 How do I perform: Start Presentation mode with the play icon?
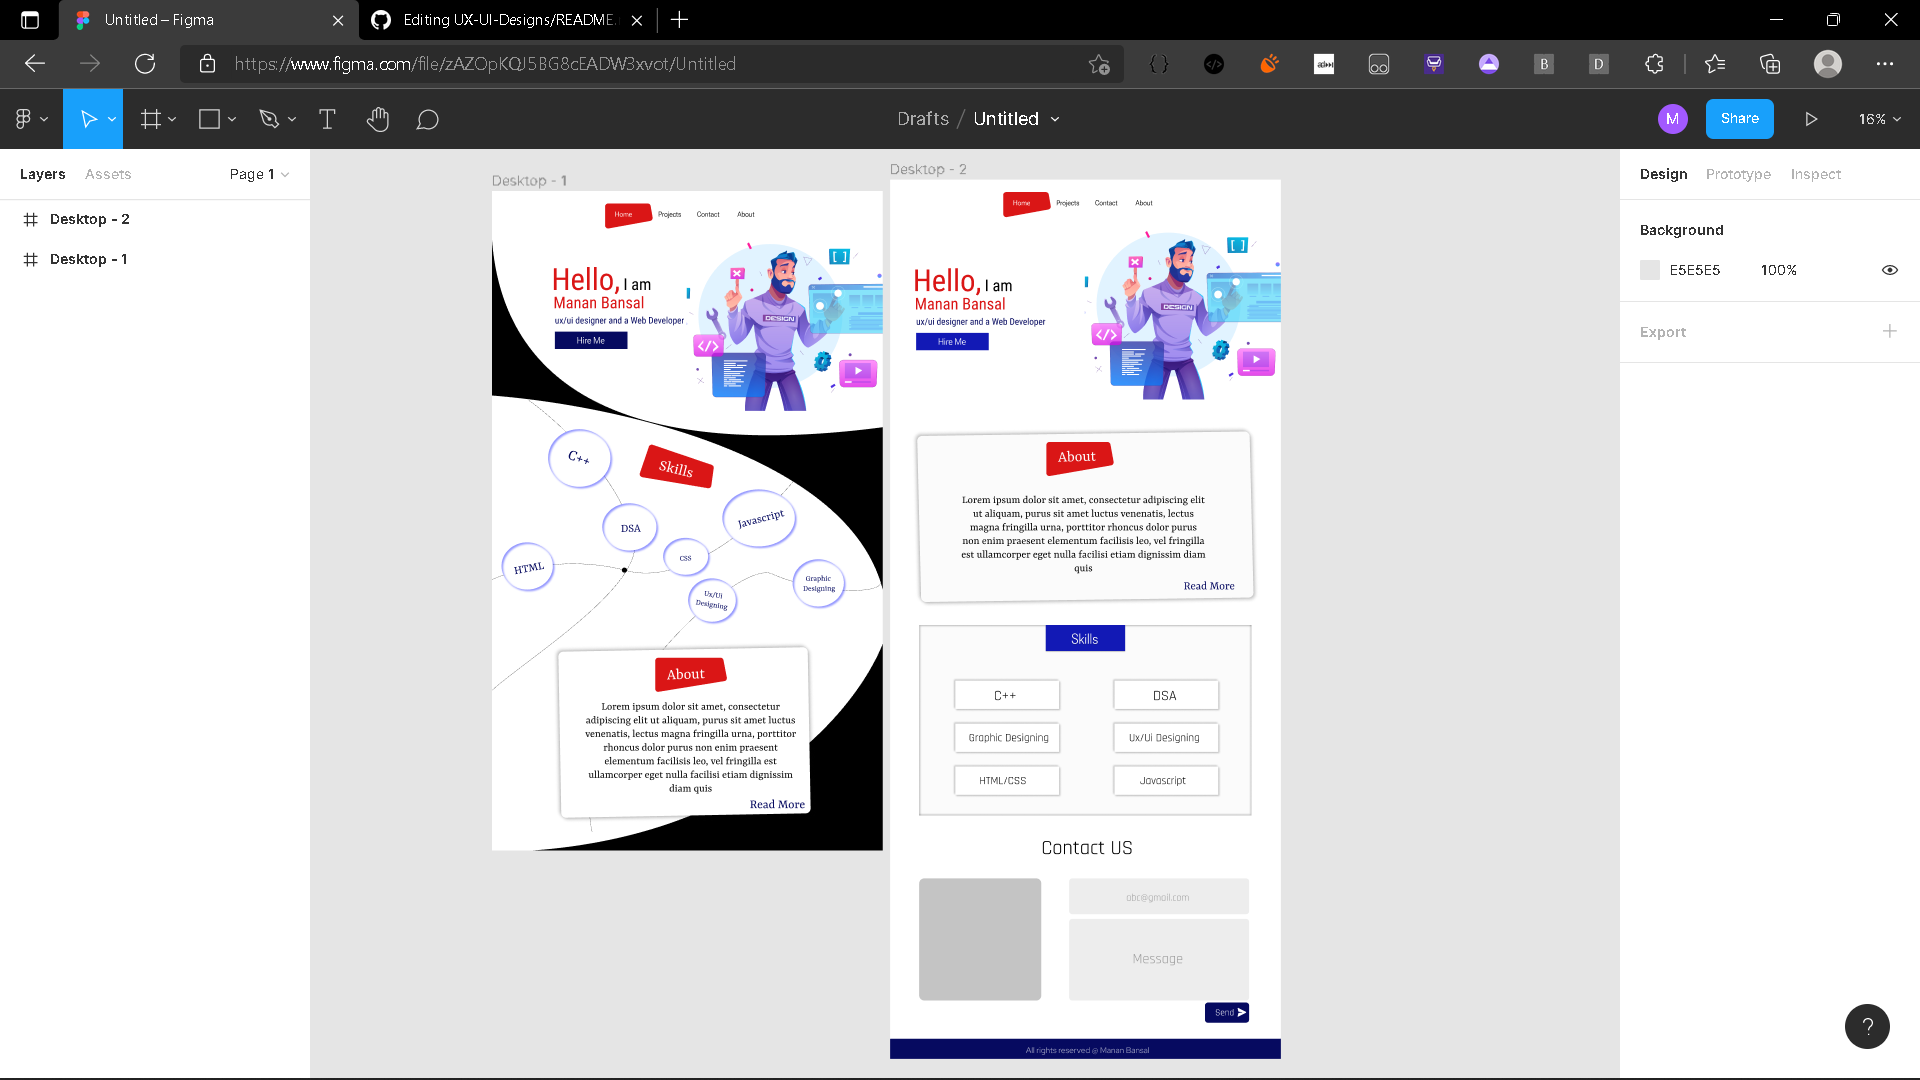(x=1810, y=118)
